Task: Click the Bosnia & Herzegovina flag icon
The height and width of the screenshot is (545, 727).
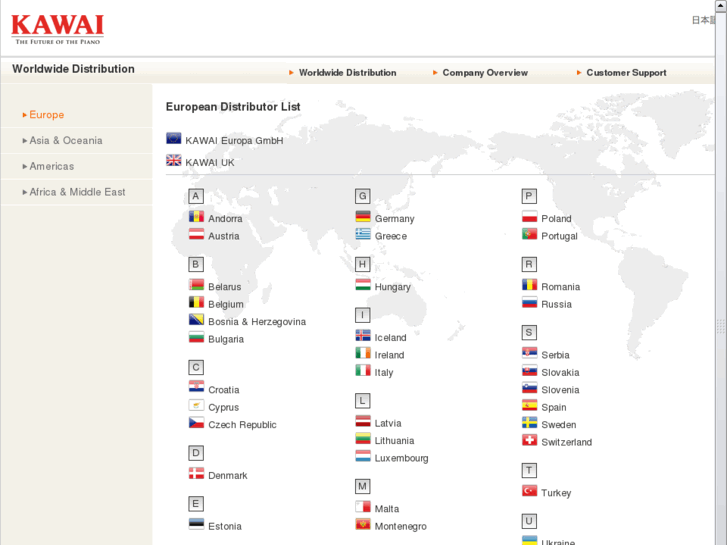Action: coord(196,320)
